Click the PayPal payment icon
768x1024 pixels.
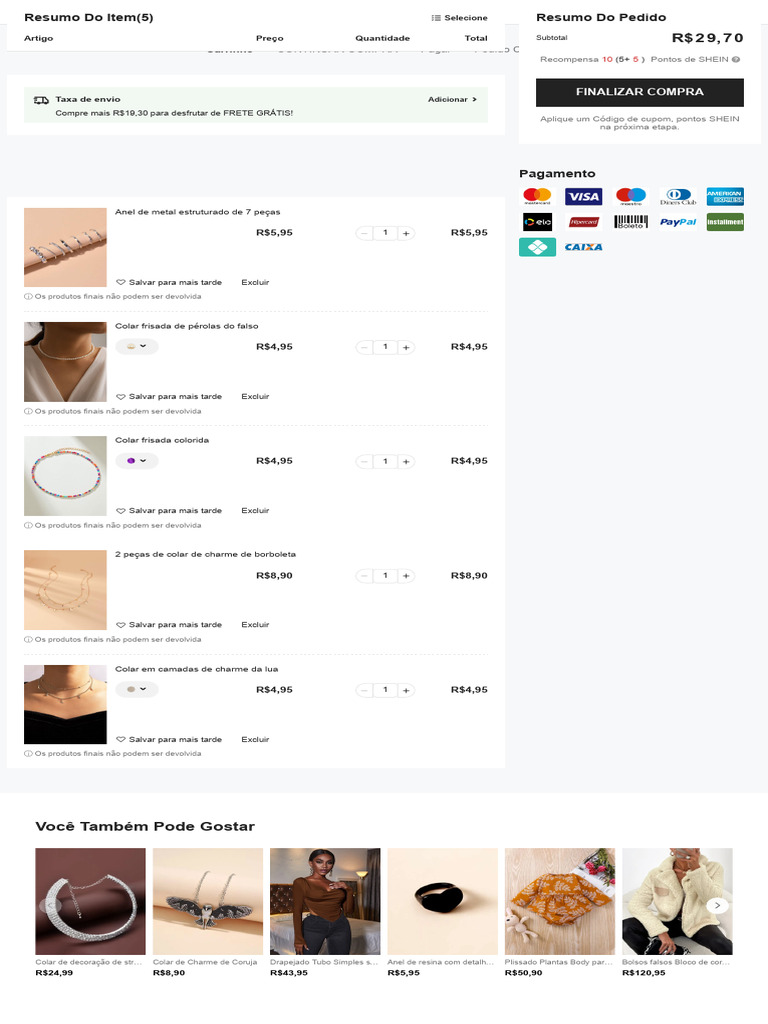[678, 222]
